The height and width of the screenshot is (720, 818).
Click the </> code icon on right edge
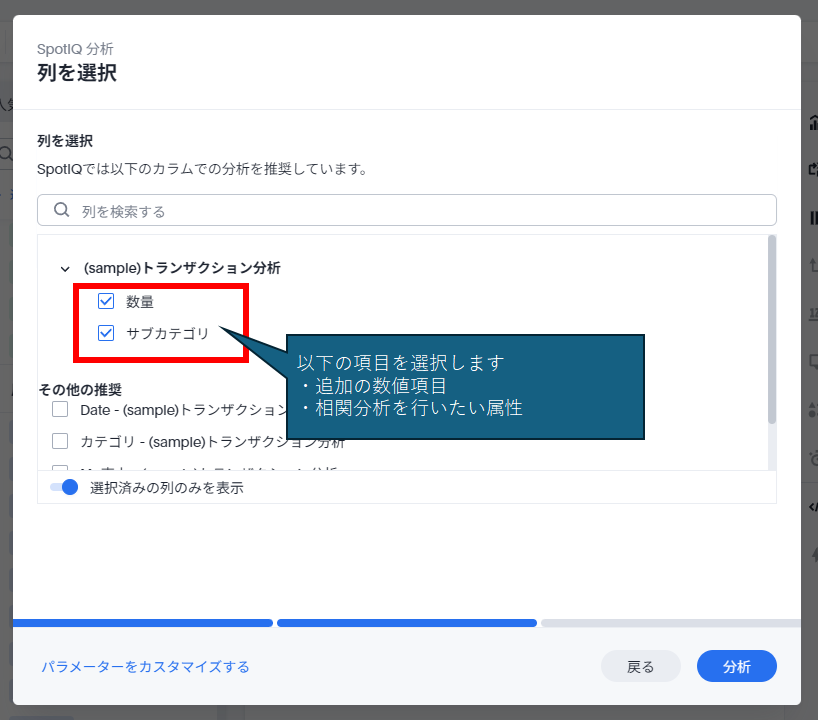click(812, 507)
